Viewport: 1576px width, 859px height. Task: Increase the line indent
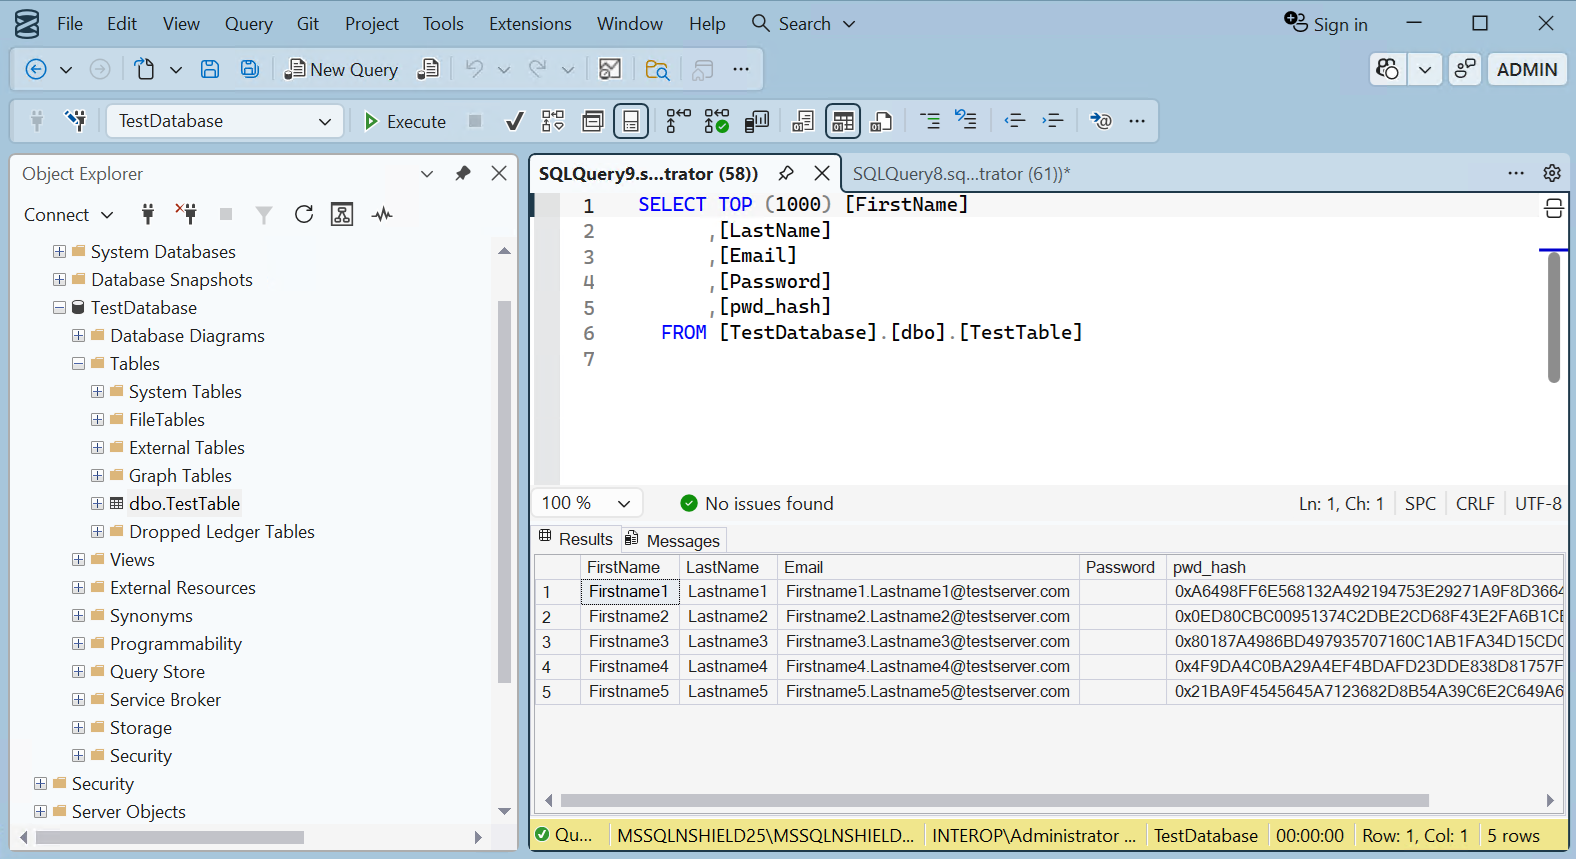[1053, 121]
